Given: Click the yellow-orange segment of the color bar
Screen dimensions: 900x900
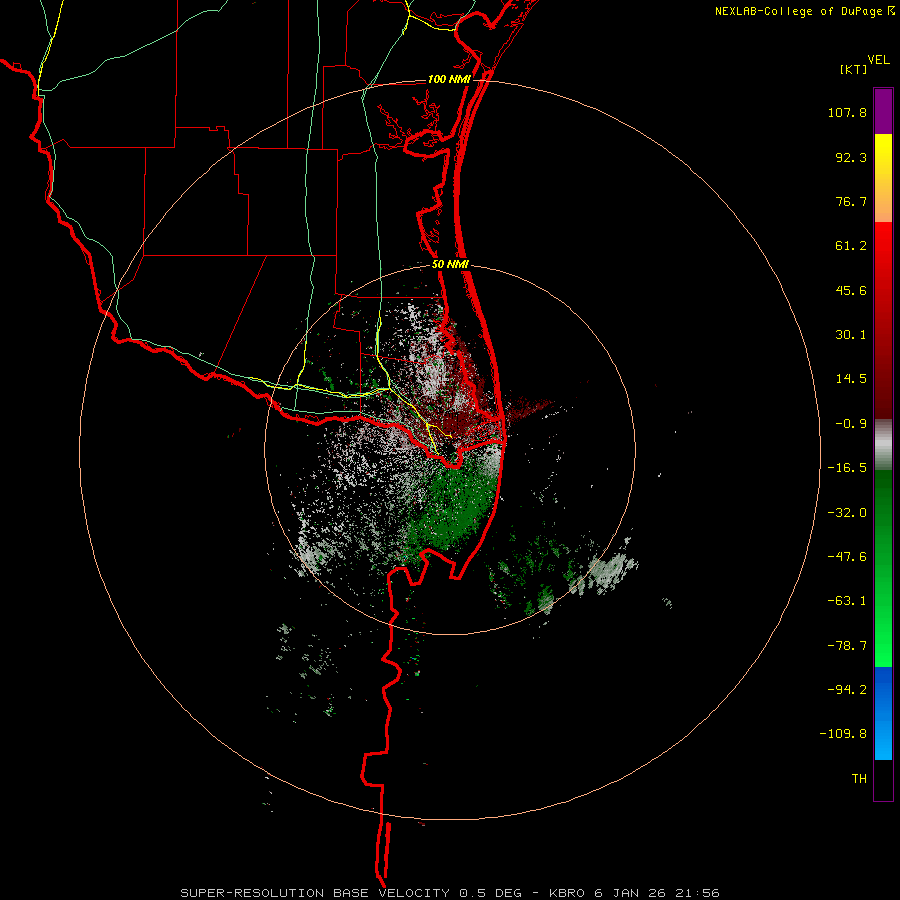Looking at the screenshot, I should (883, 178).
